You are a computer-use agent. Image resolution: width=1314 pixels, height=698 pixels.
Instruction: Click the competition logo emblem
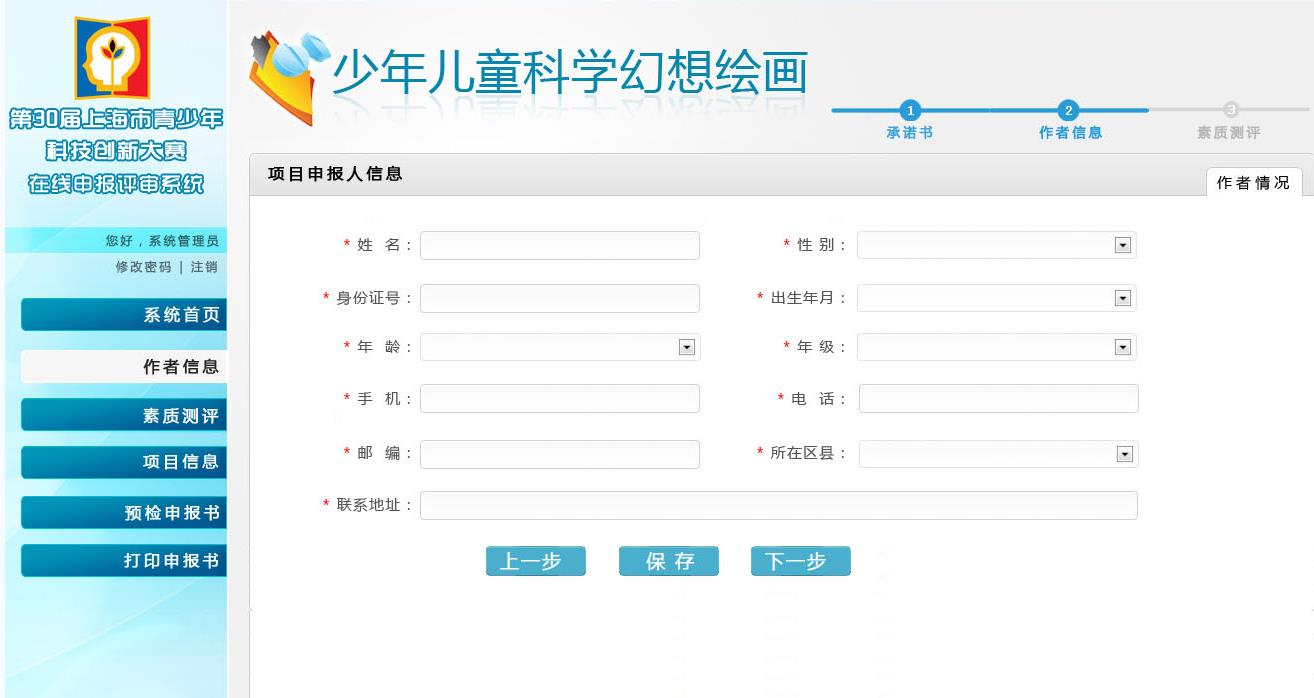112,57
